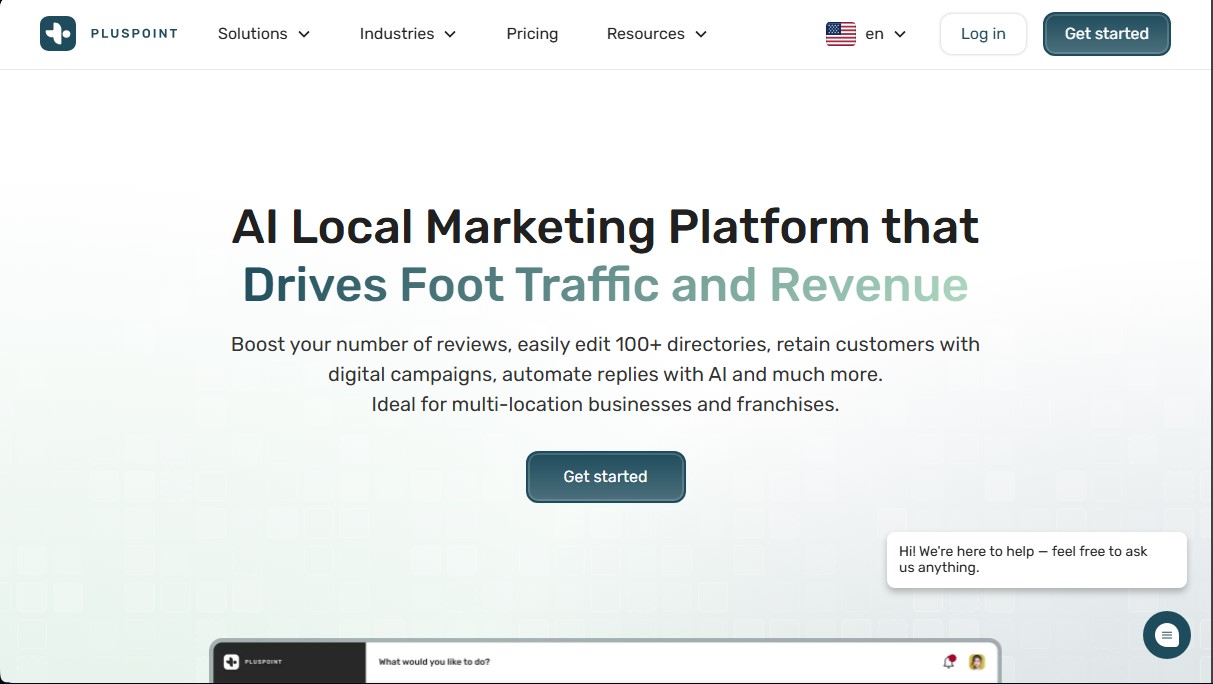Click the chat greeting message popup
Image resolution: width=1213 pixels, height=684 pixels.
click(1036, 560)
